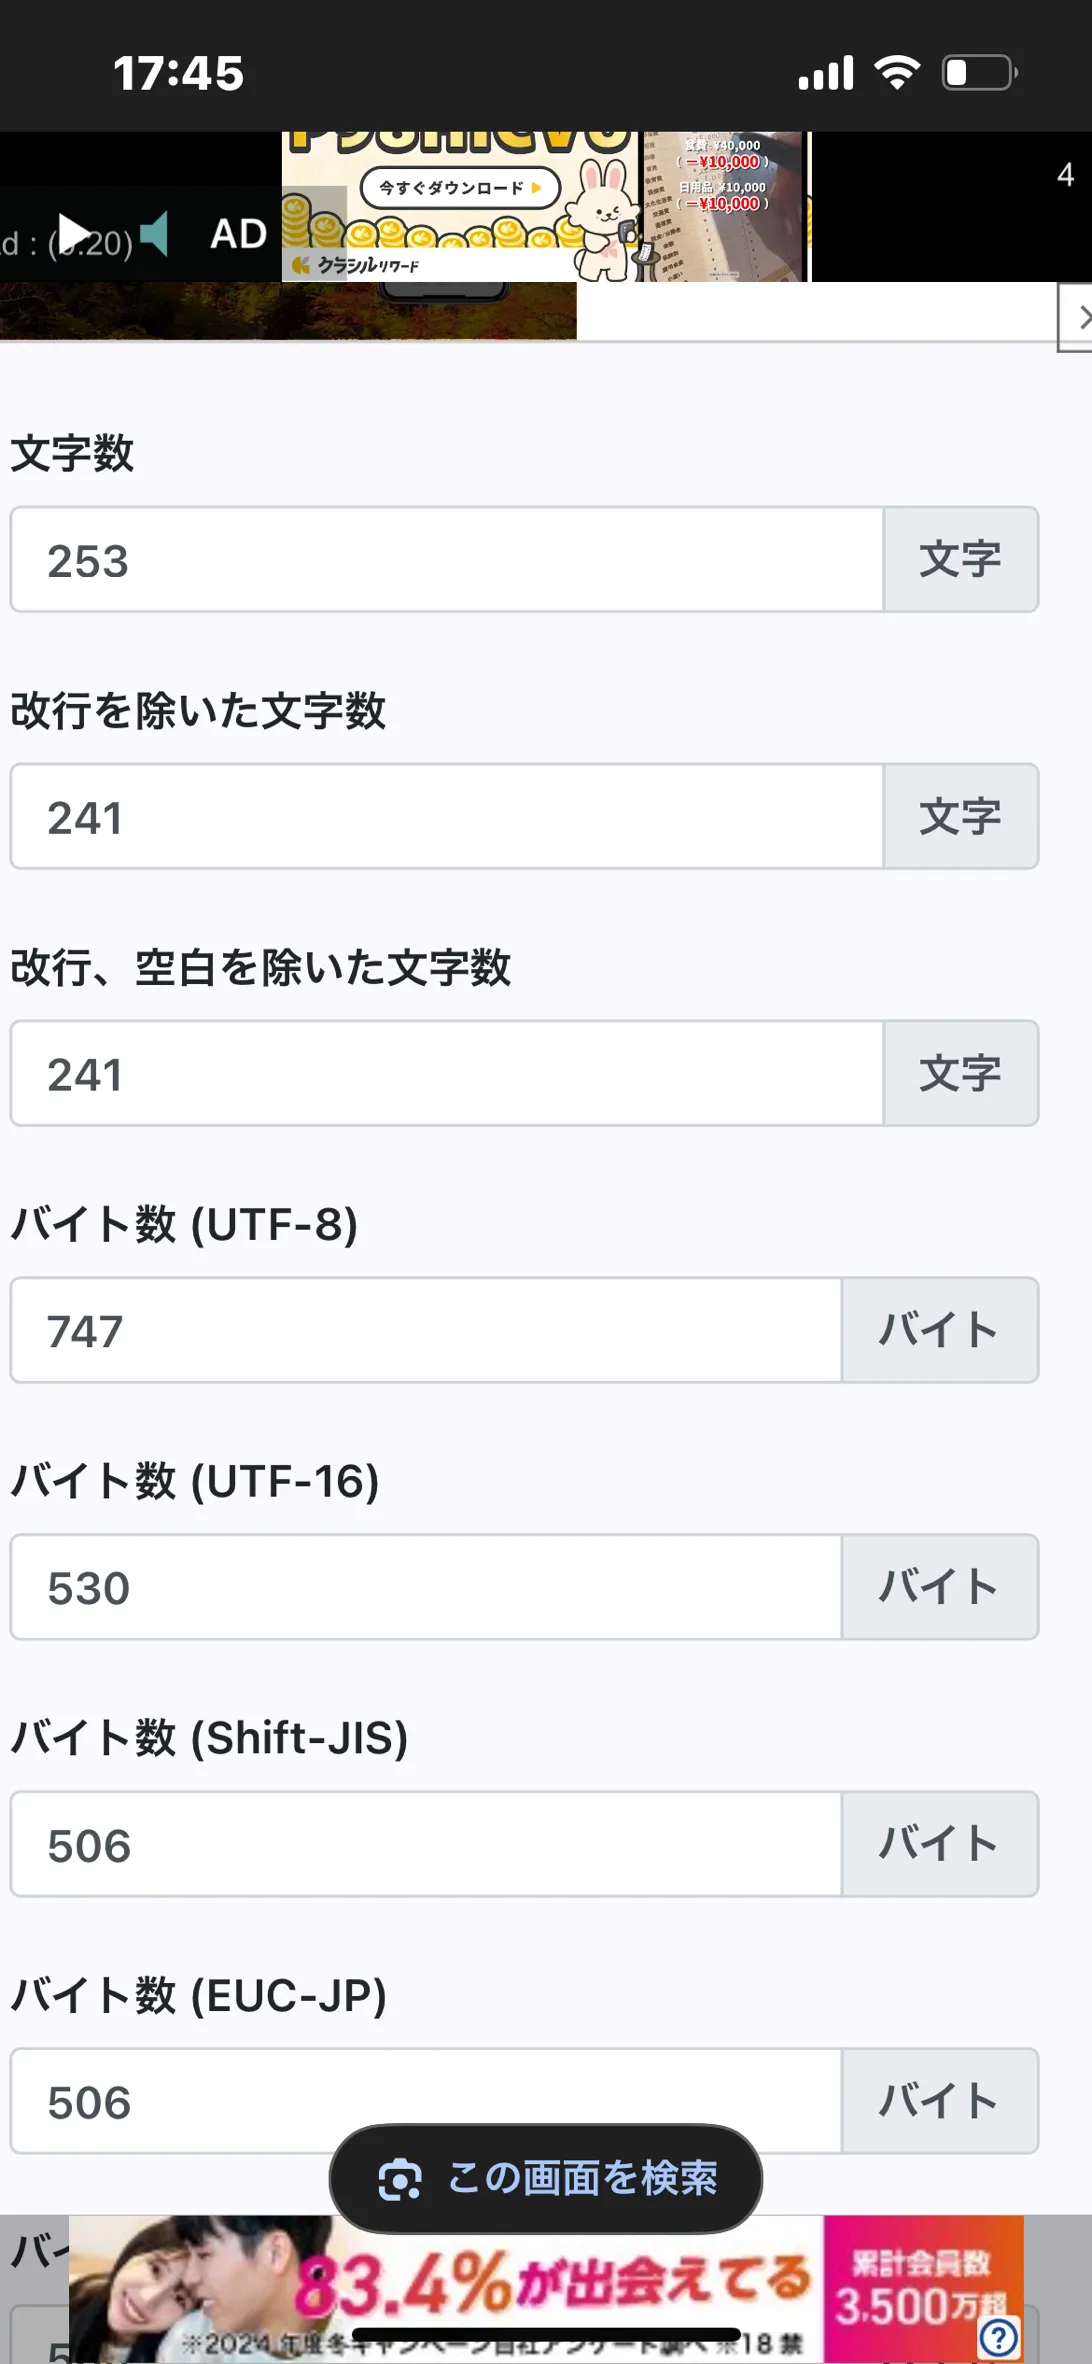Image resolution: width=1092 pixels, height=2364 pixels.
Task: Select the UTF-8 byte count field
Action: point(426,1331)
